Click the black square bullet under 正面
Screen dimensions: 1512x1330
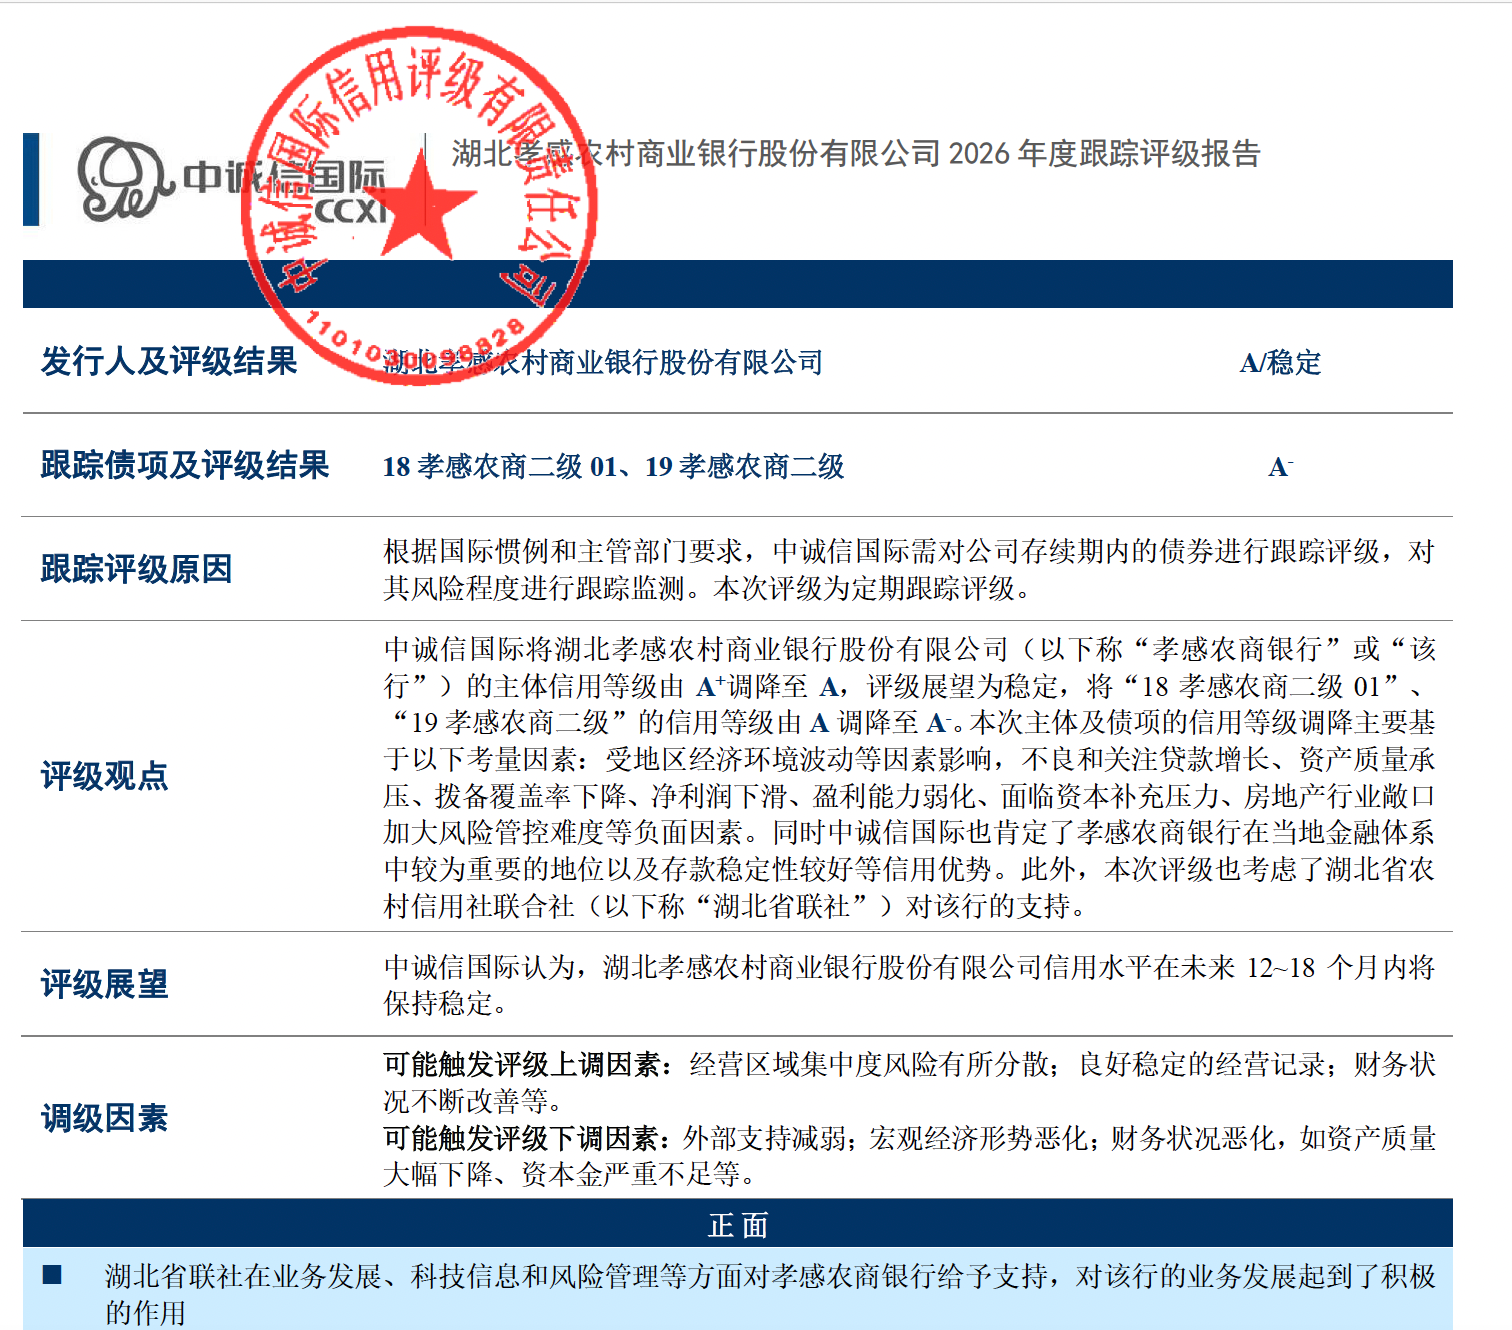(x=52, y=1275)
